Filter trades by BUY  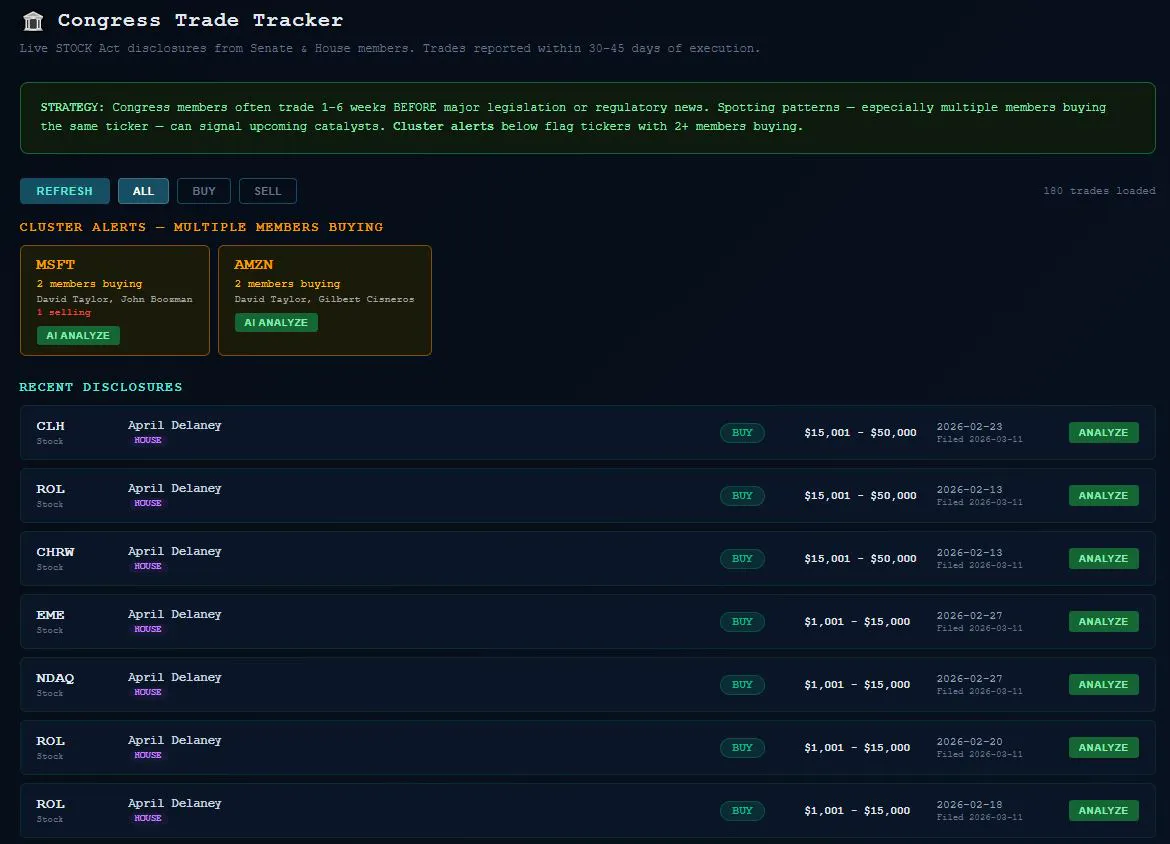(204, 191)
